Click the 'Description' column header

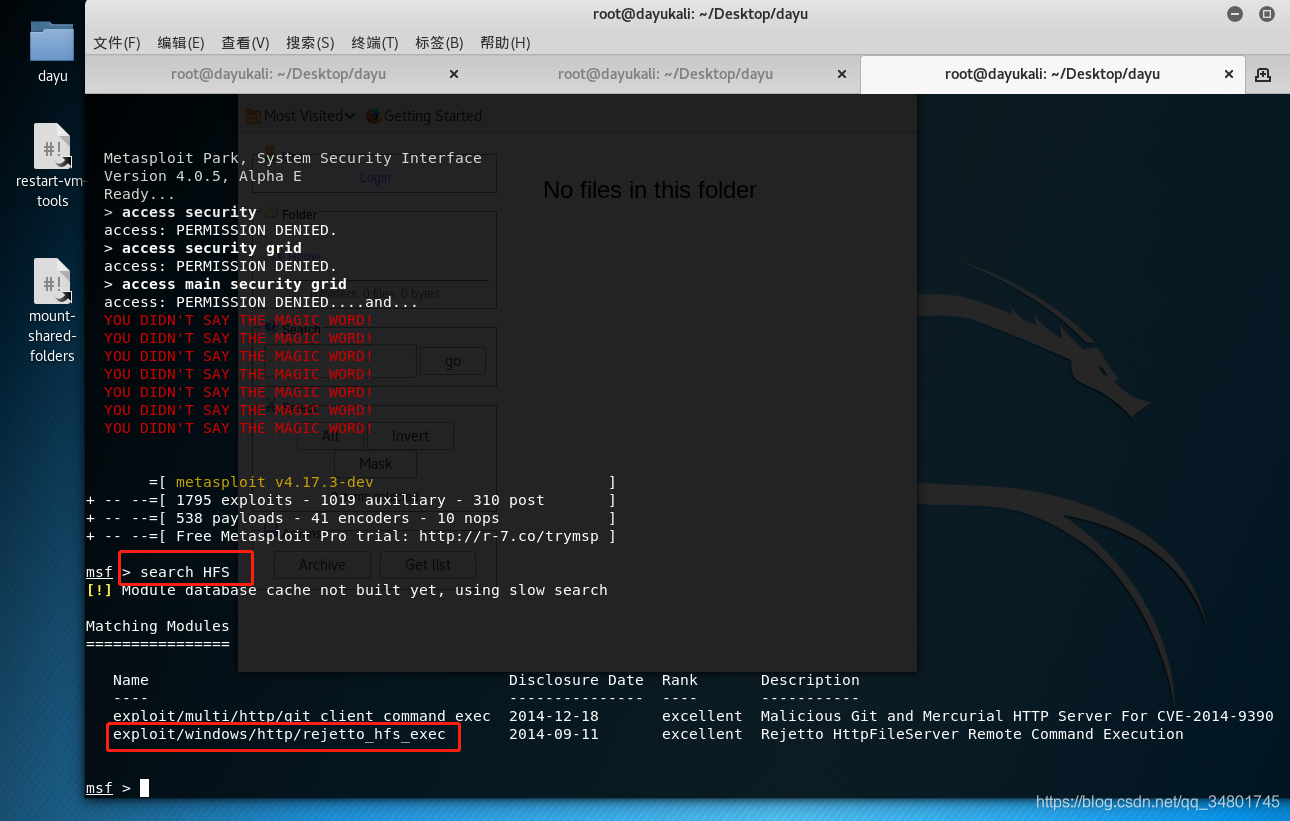810,680
